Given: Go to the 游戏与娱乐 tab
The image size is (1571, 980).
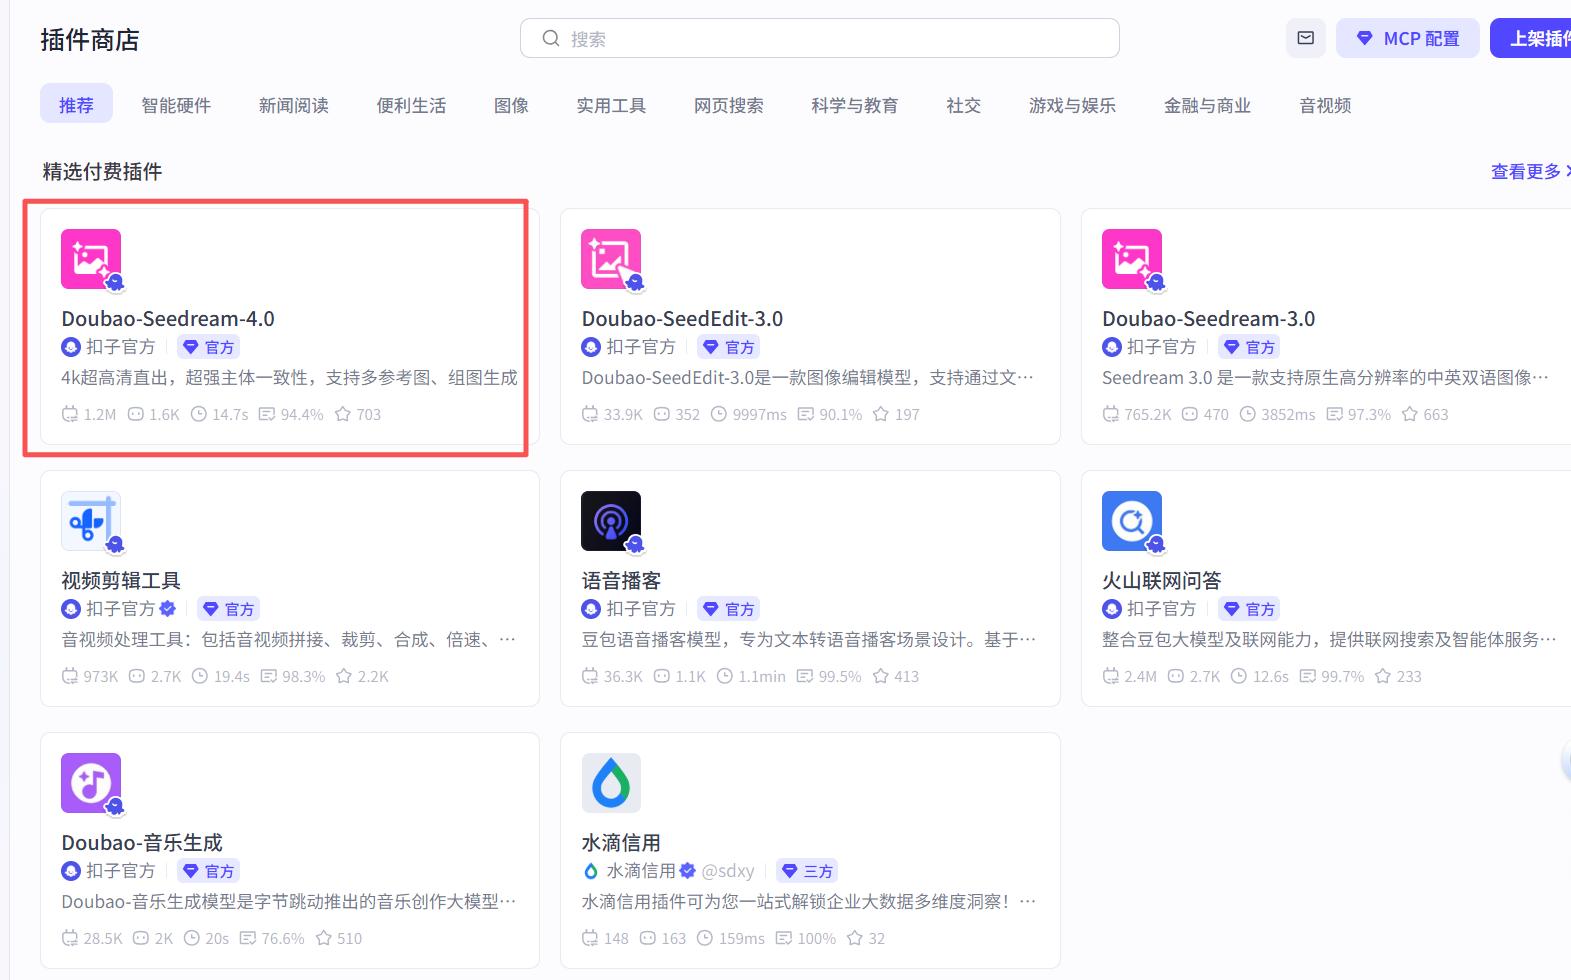Looking at the screenshot, I should [1072, 105].
